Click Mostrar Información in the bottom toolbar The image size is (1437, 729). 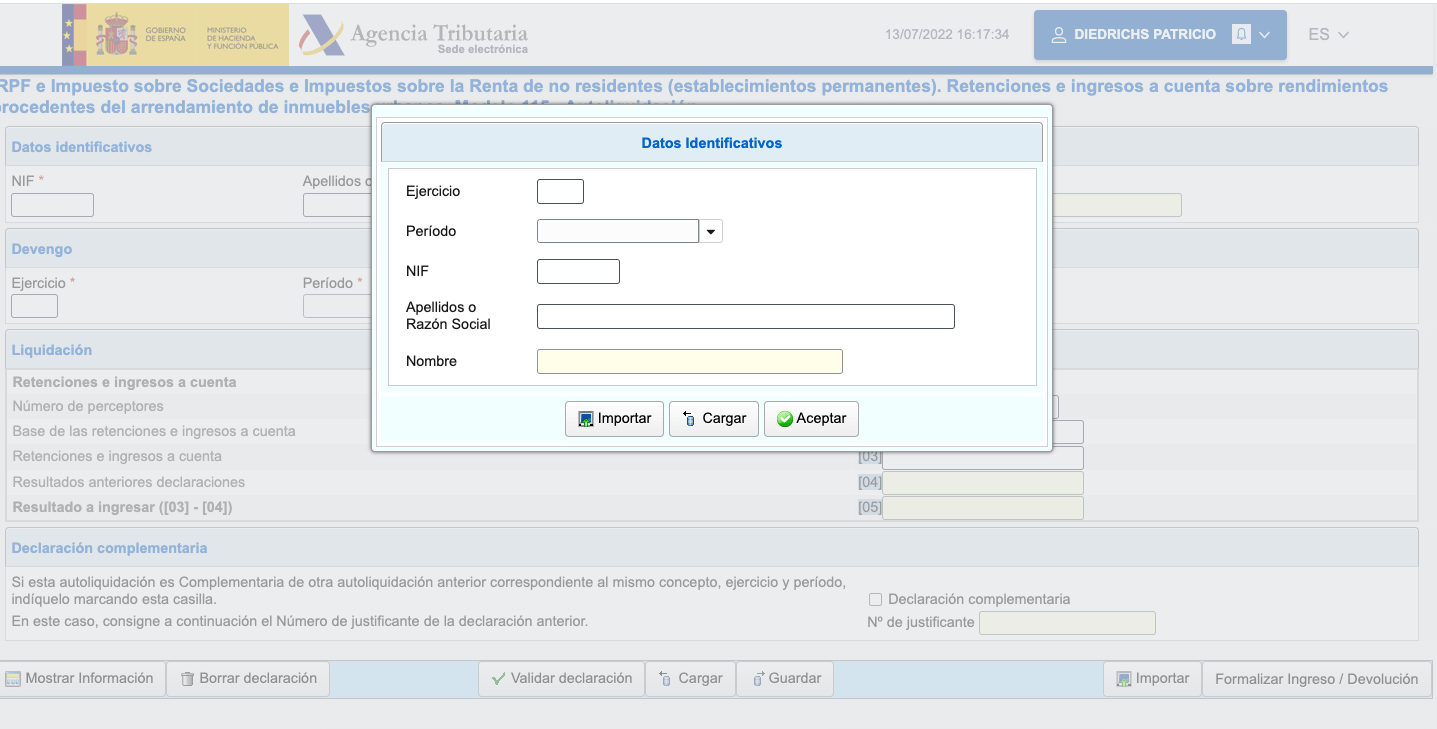pos(80,679)
